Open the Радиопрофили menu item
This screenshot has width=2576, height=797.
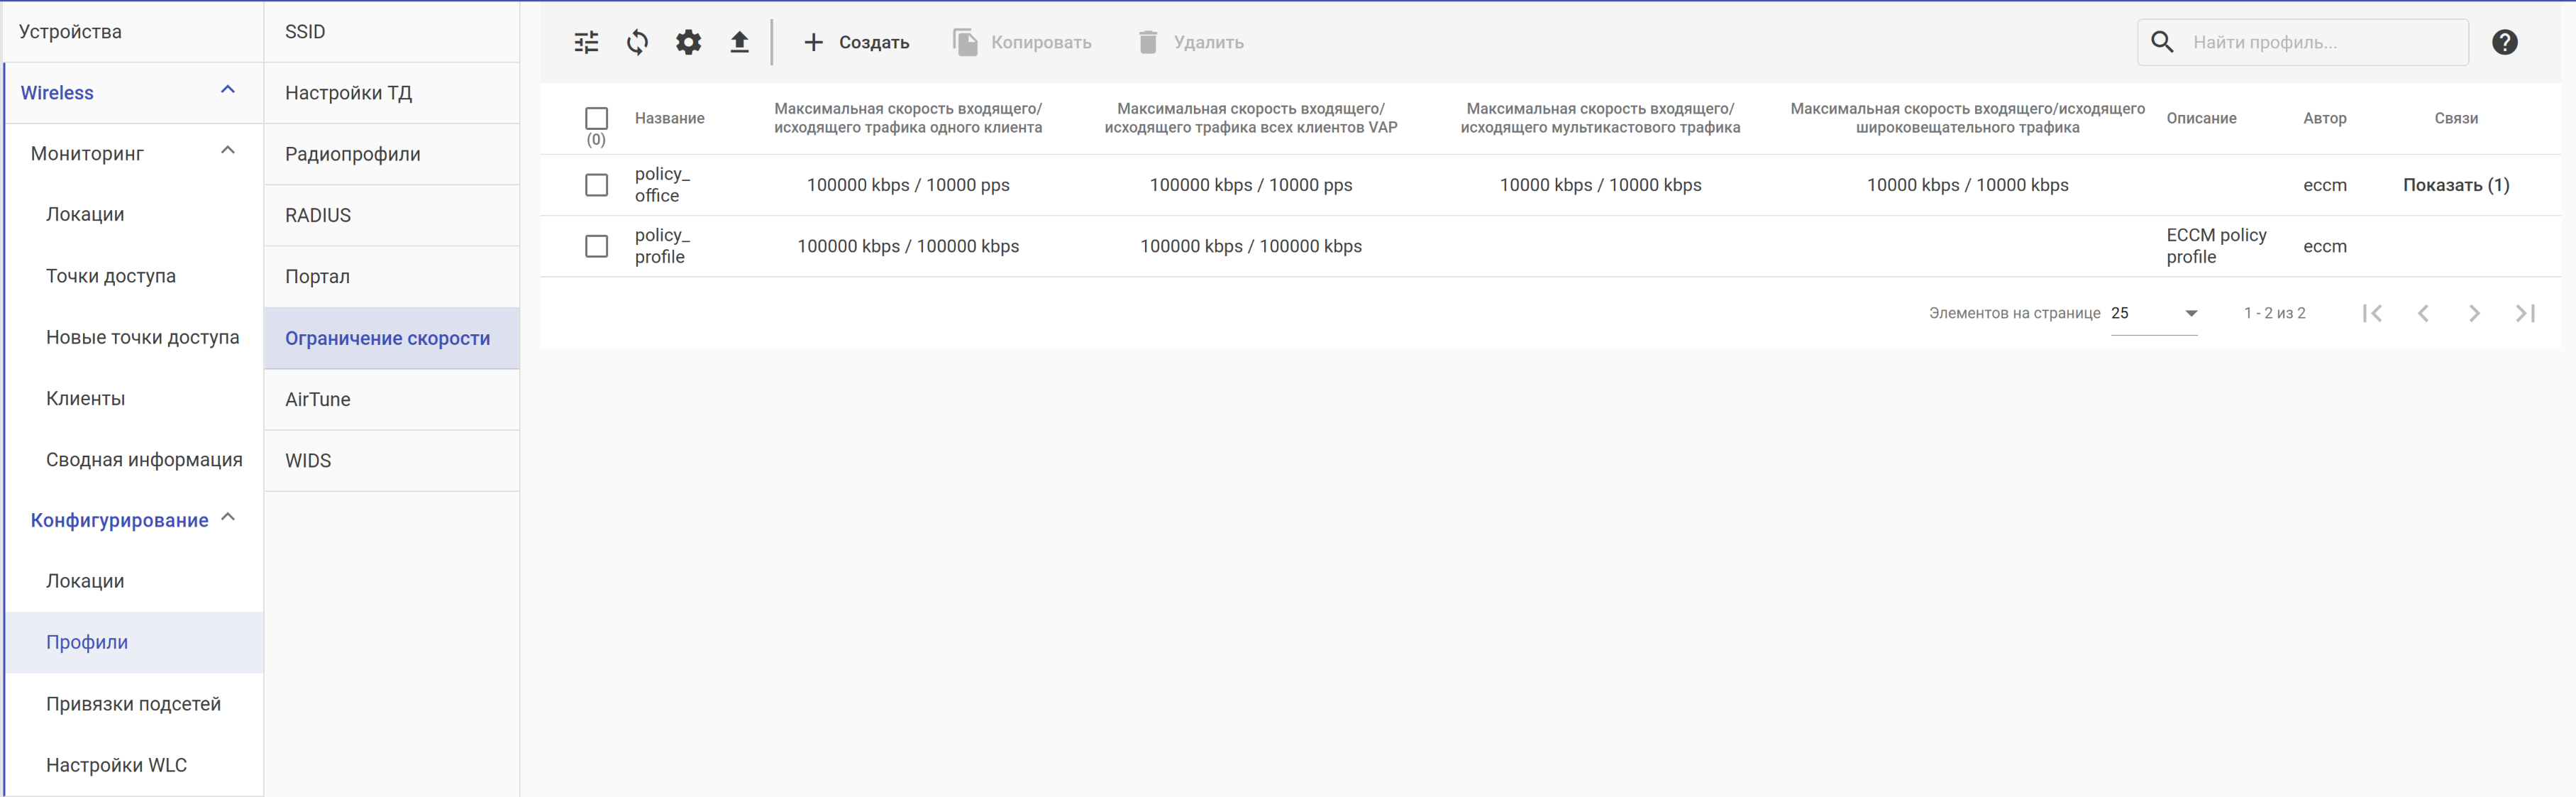tap(352, 154)
